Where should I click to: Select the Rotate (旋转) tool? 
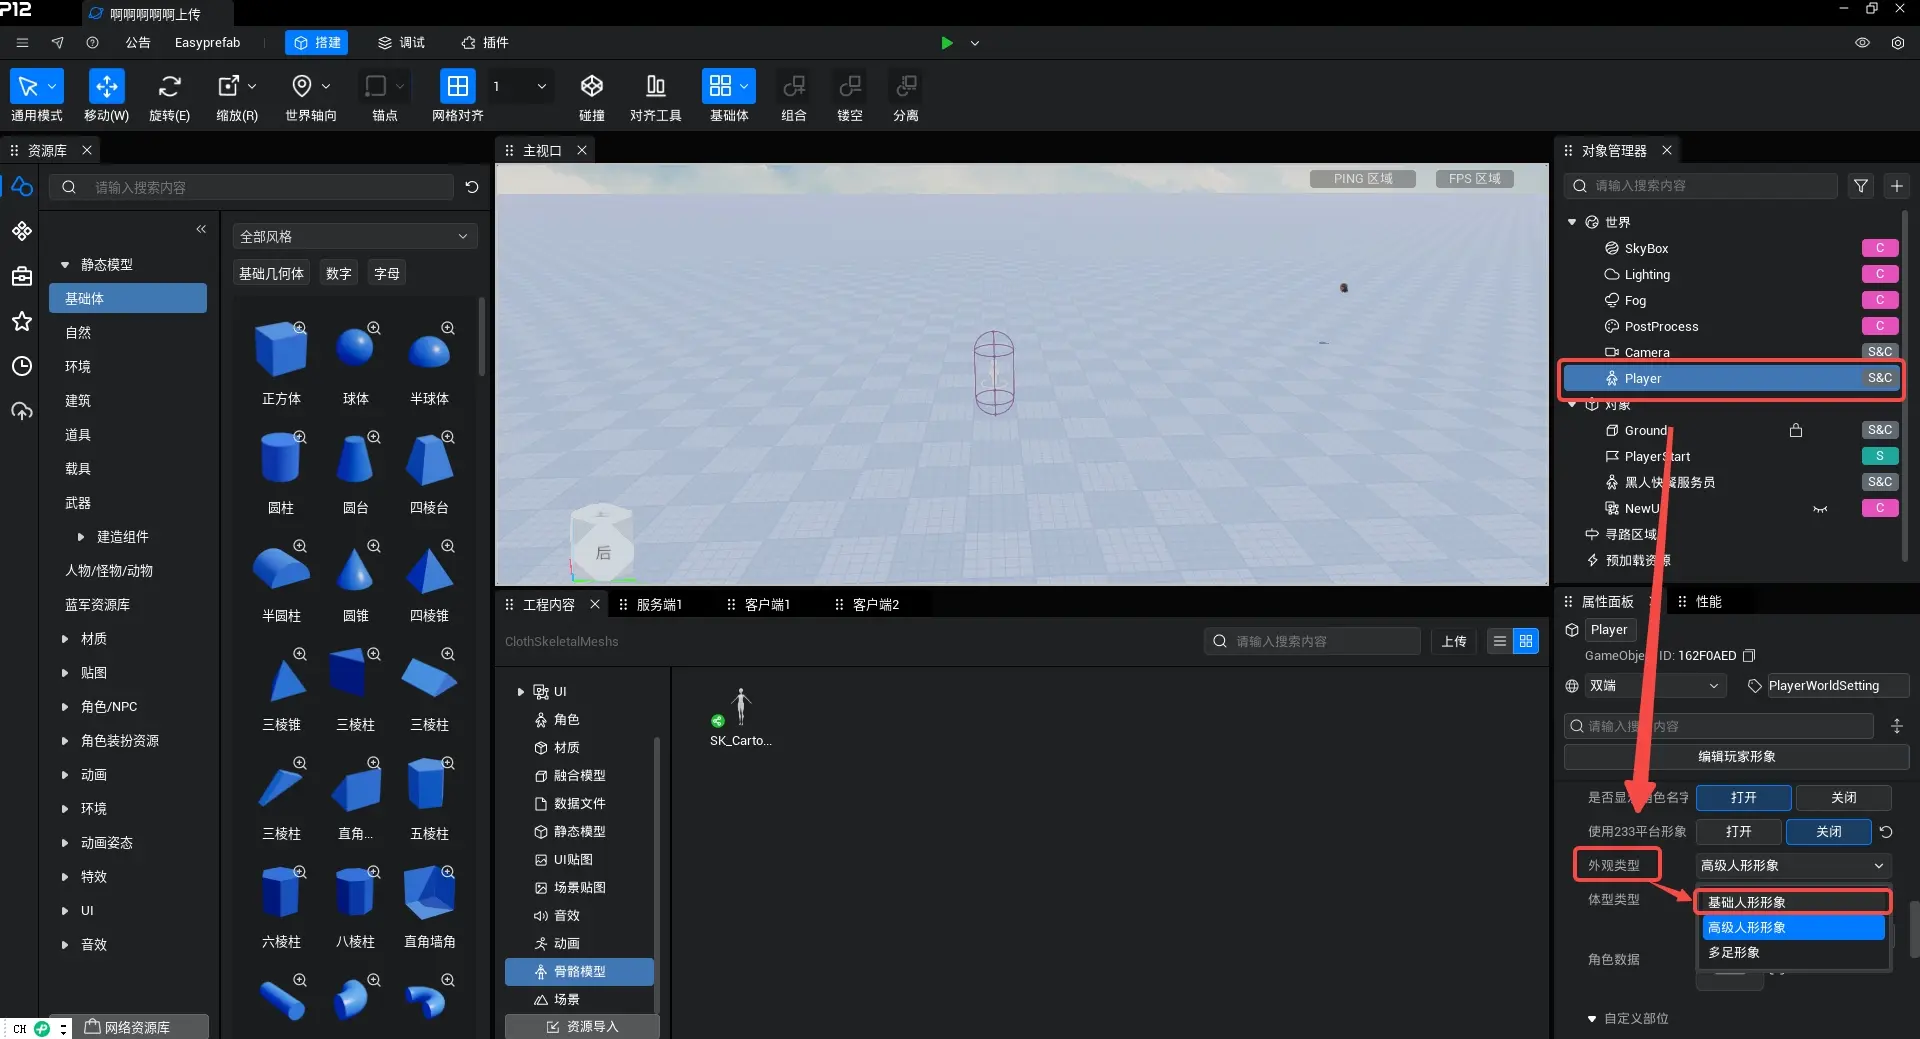coord(169,87)
